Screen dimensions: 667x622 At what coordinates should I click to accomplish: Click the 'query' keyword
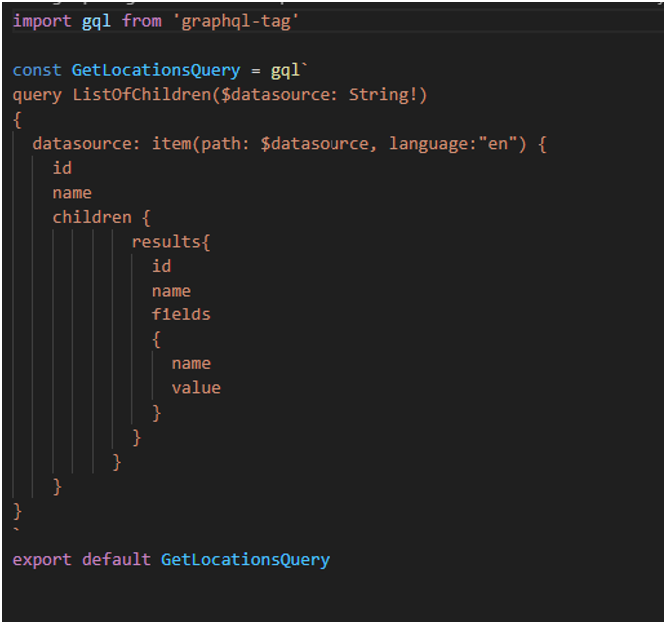[37, 95]
